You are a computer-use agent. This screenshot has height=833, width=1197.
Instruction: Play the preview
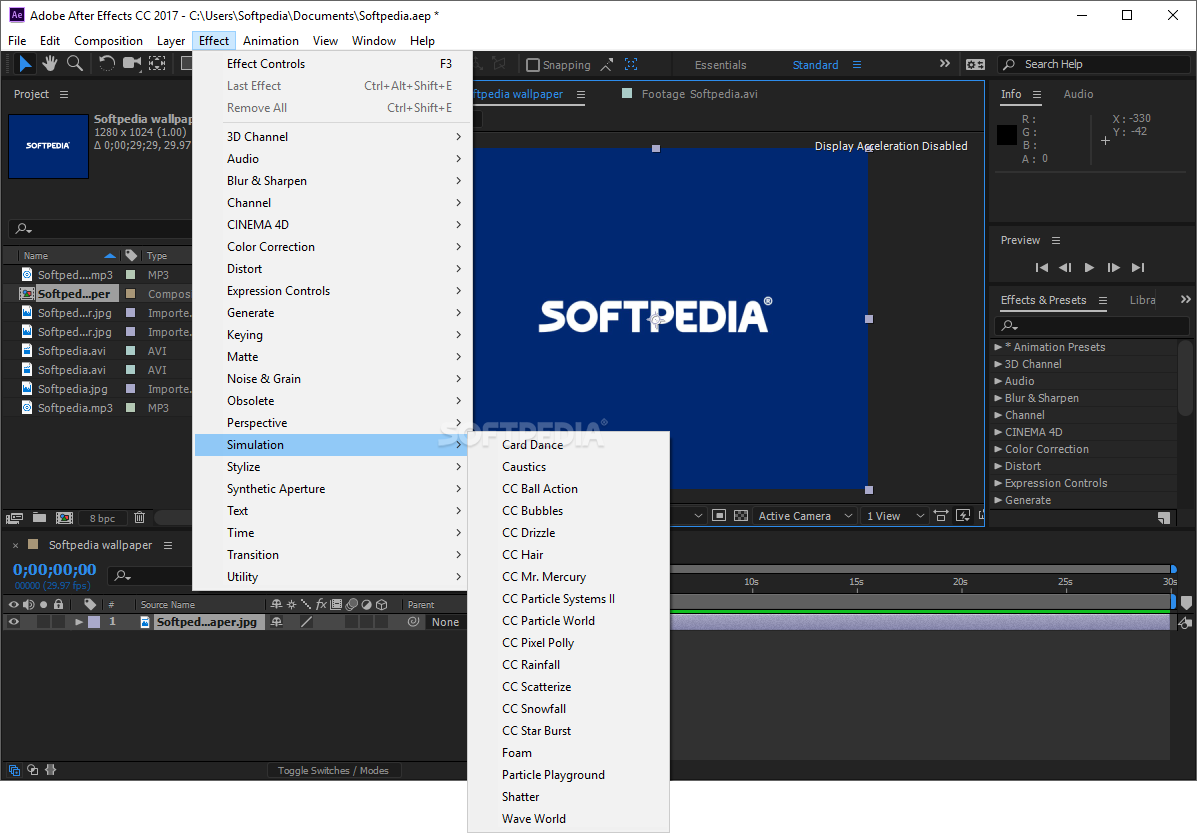point(1089,267)
